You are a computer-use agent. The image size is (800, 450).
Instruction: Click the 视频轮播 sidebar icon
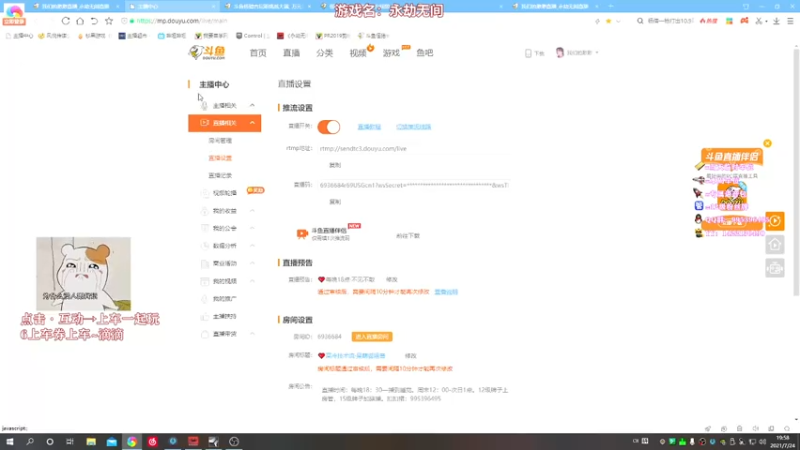pos(205,193)
